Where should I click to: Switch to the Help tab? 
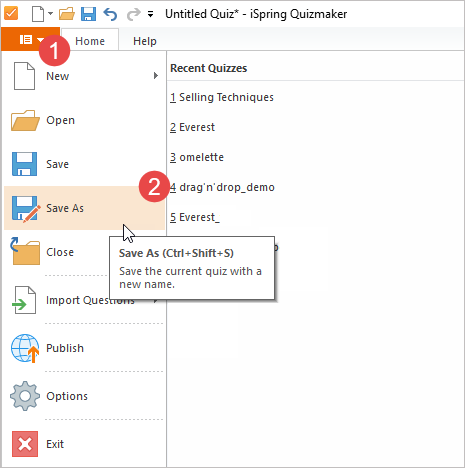145,41
